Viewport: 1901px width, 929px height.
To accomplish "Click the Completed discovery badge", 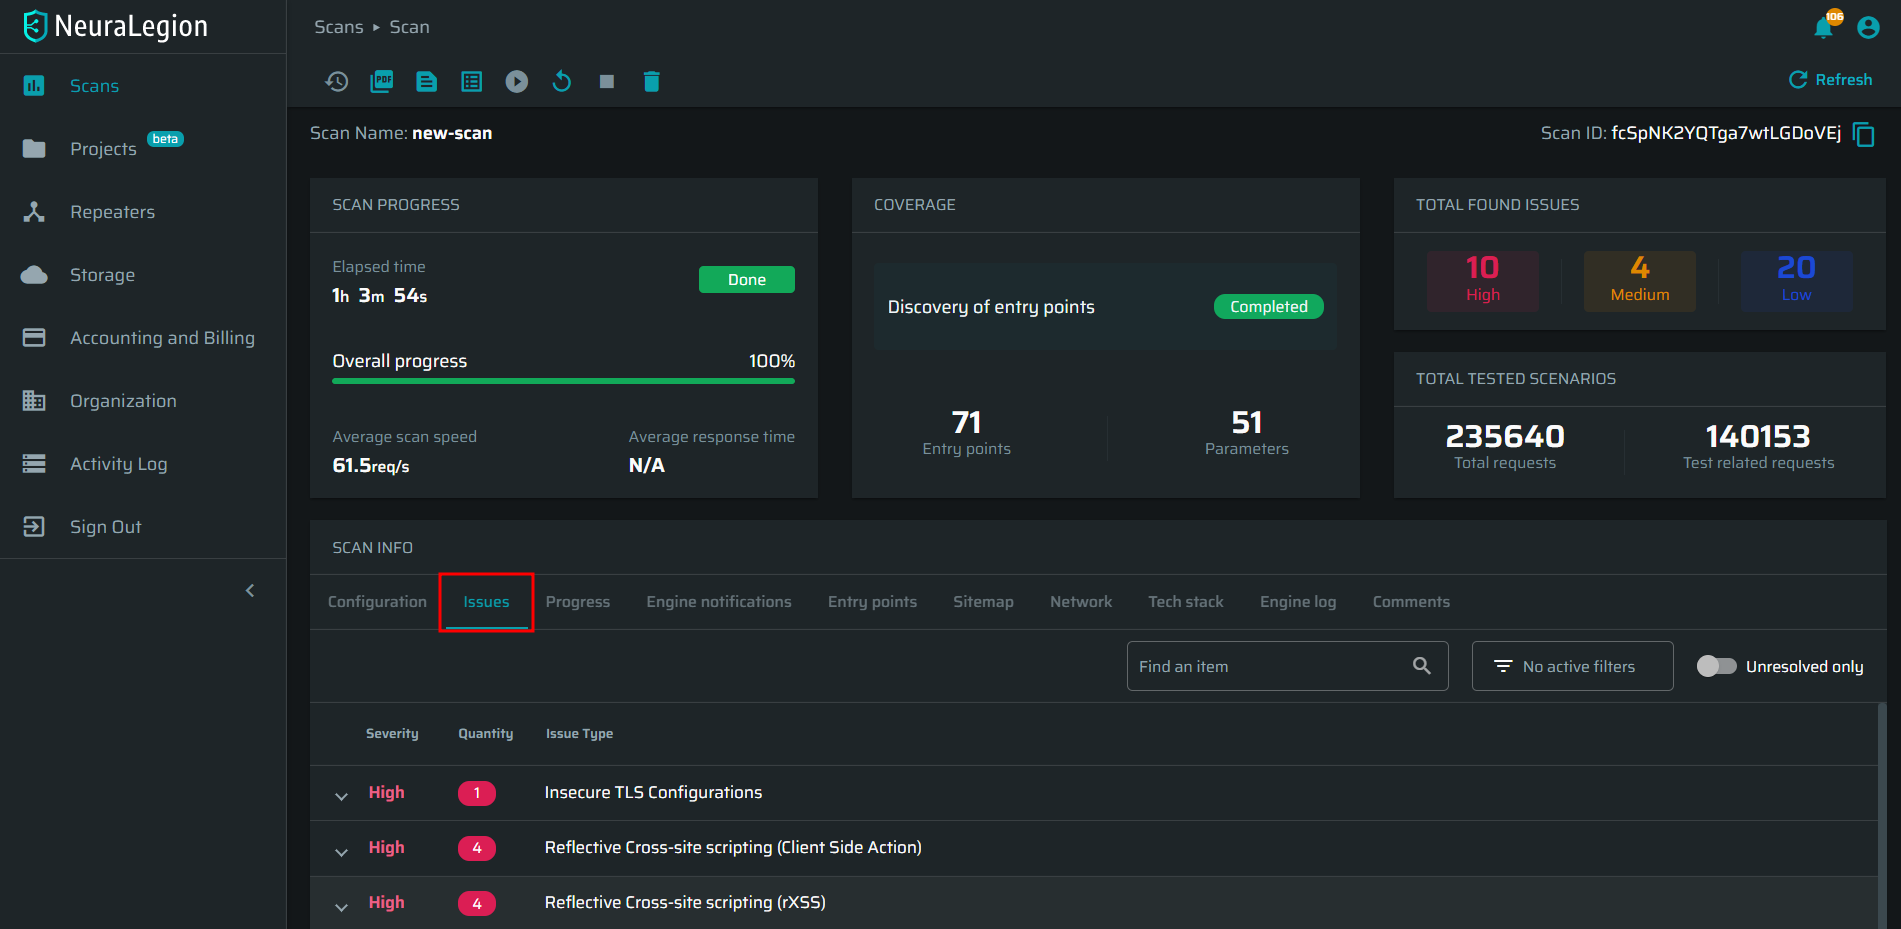I will [1268, 307].
